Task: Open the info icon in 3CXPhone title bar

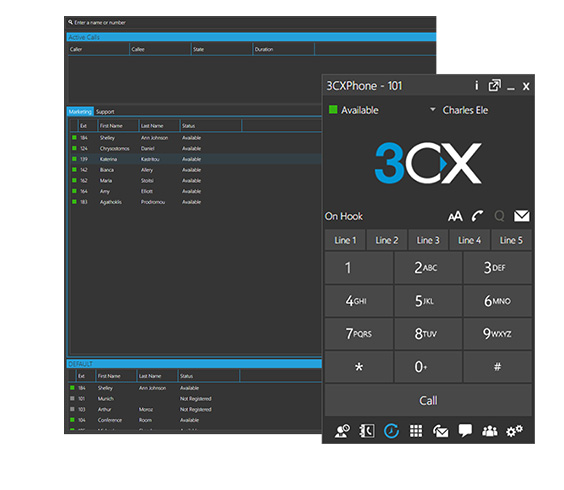Action: pos(477,86)
